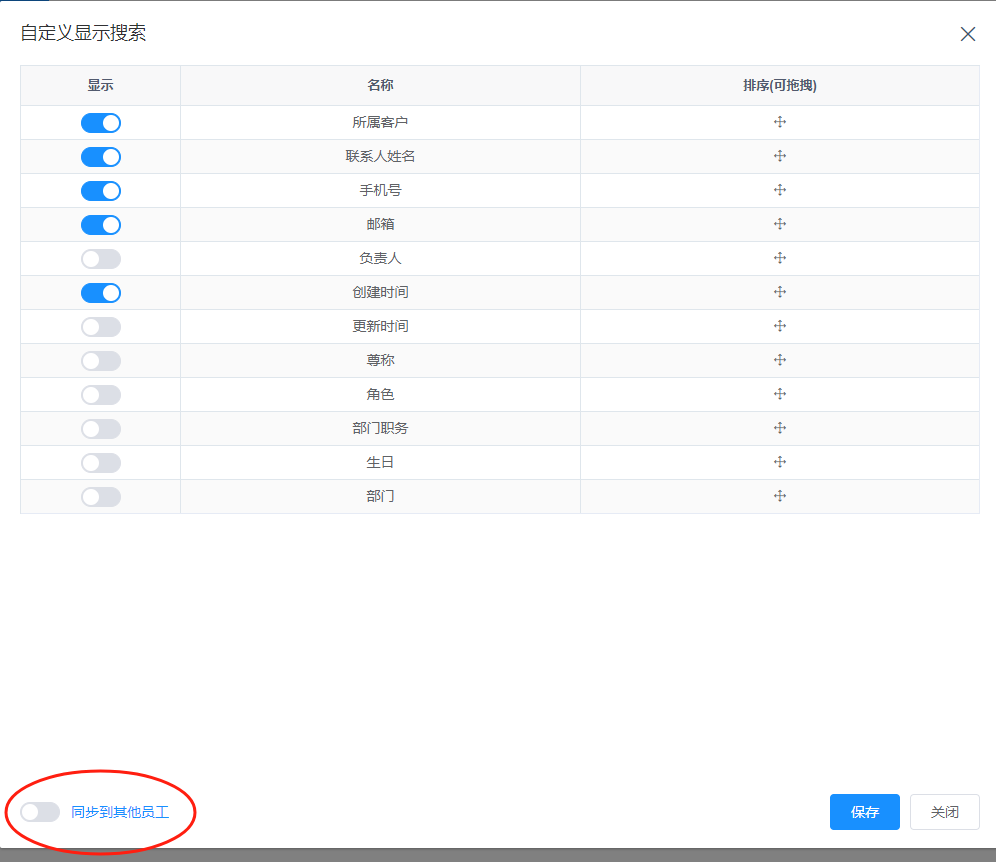Enable the 尊称 field toggle
The width and height of the screenshot is (996, 862).
101,361
